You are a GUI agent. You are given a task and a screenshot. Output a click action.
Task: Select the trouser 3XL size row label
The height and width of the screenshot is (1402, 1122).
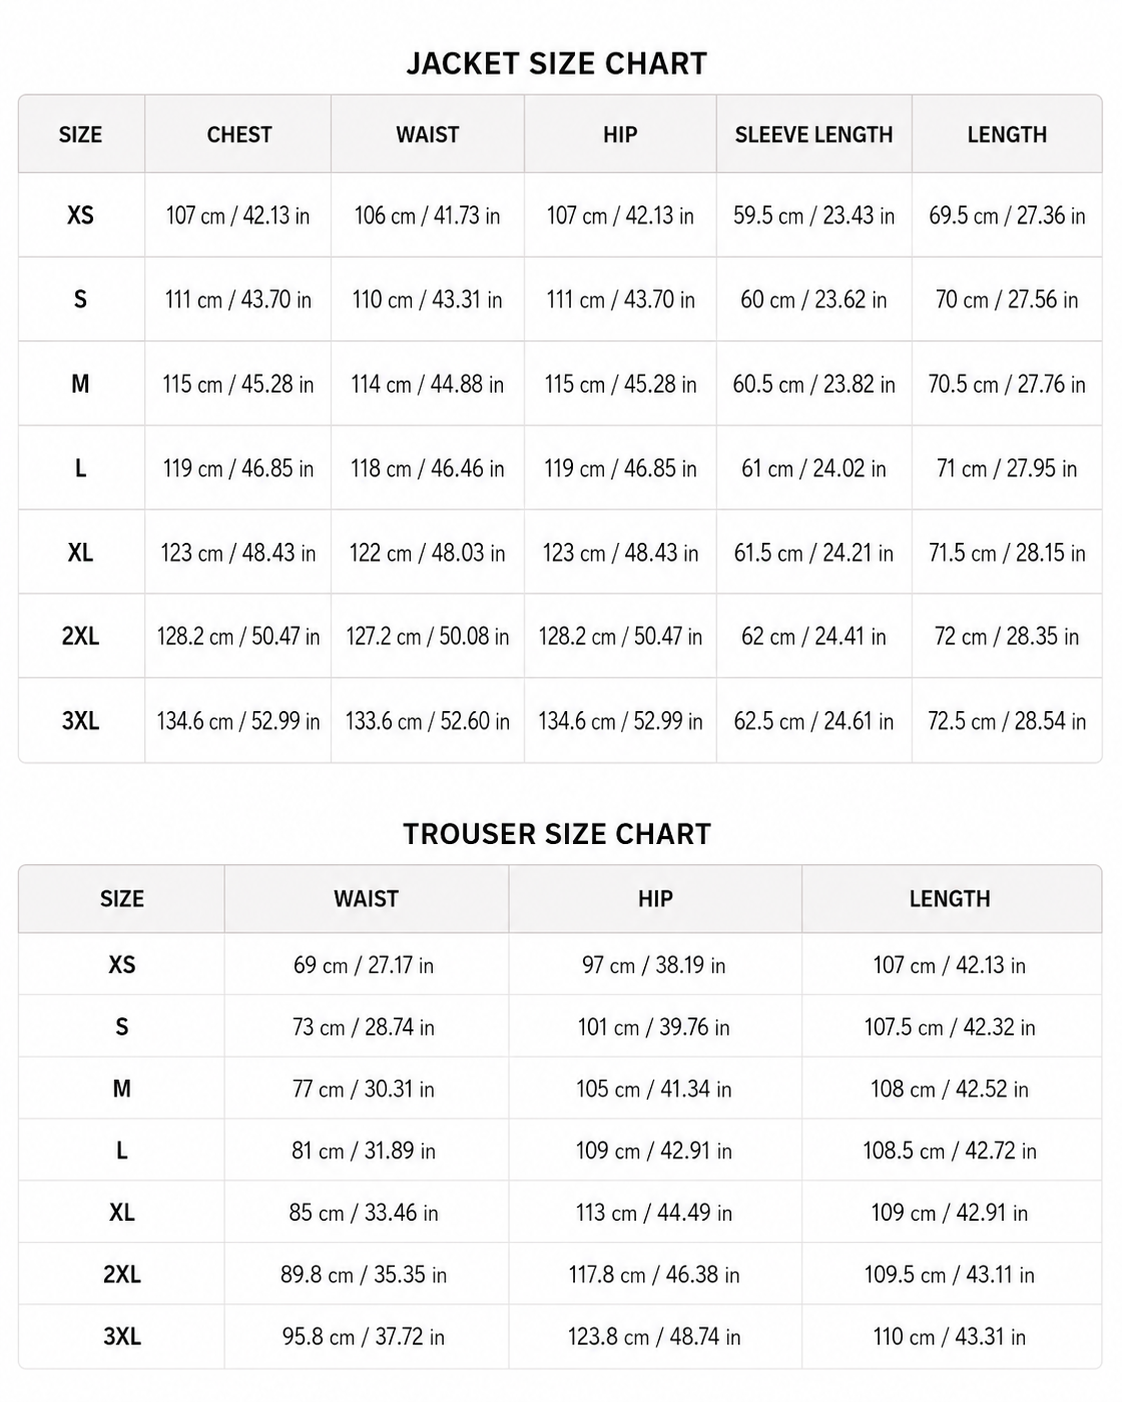pos(122,1337)
